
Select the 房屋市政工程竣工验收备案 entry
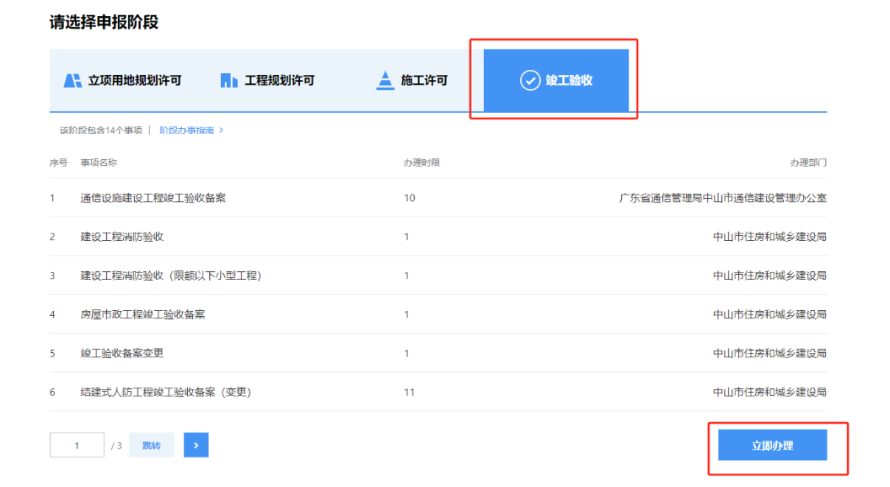pos(143,314)
